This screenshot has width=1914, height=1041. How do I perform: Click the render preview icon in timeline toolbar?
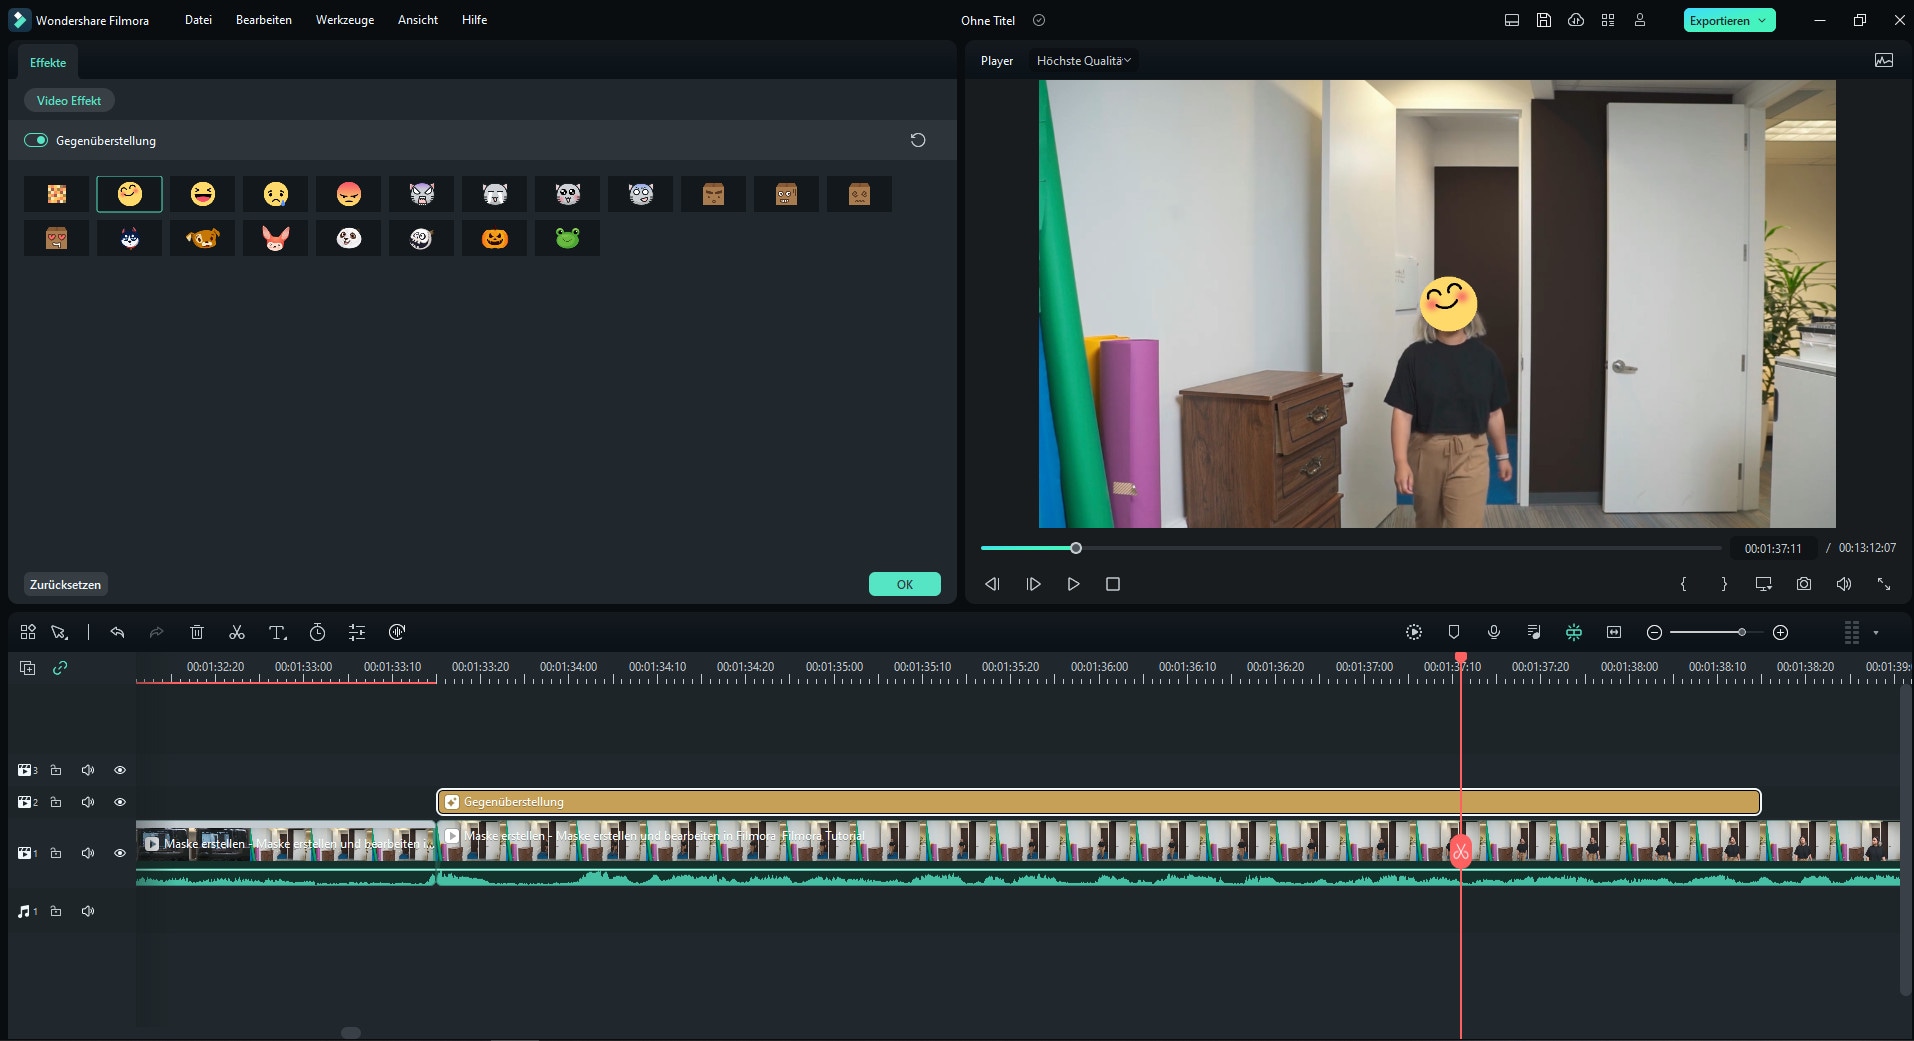[1414, 632]
